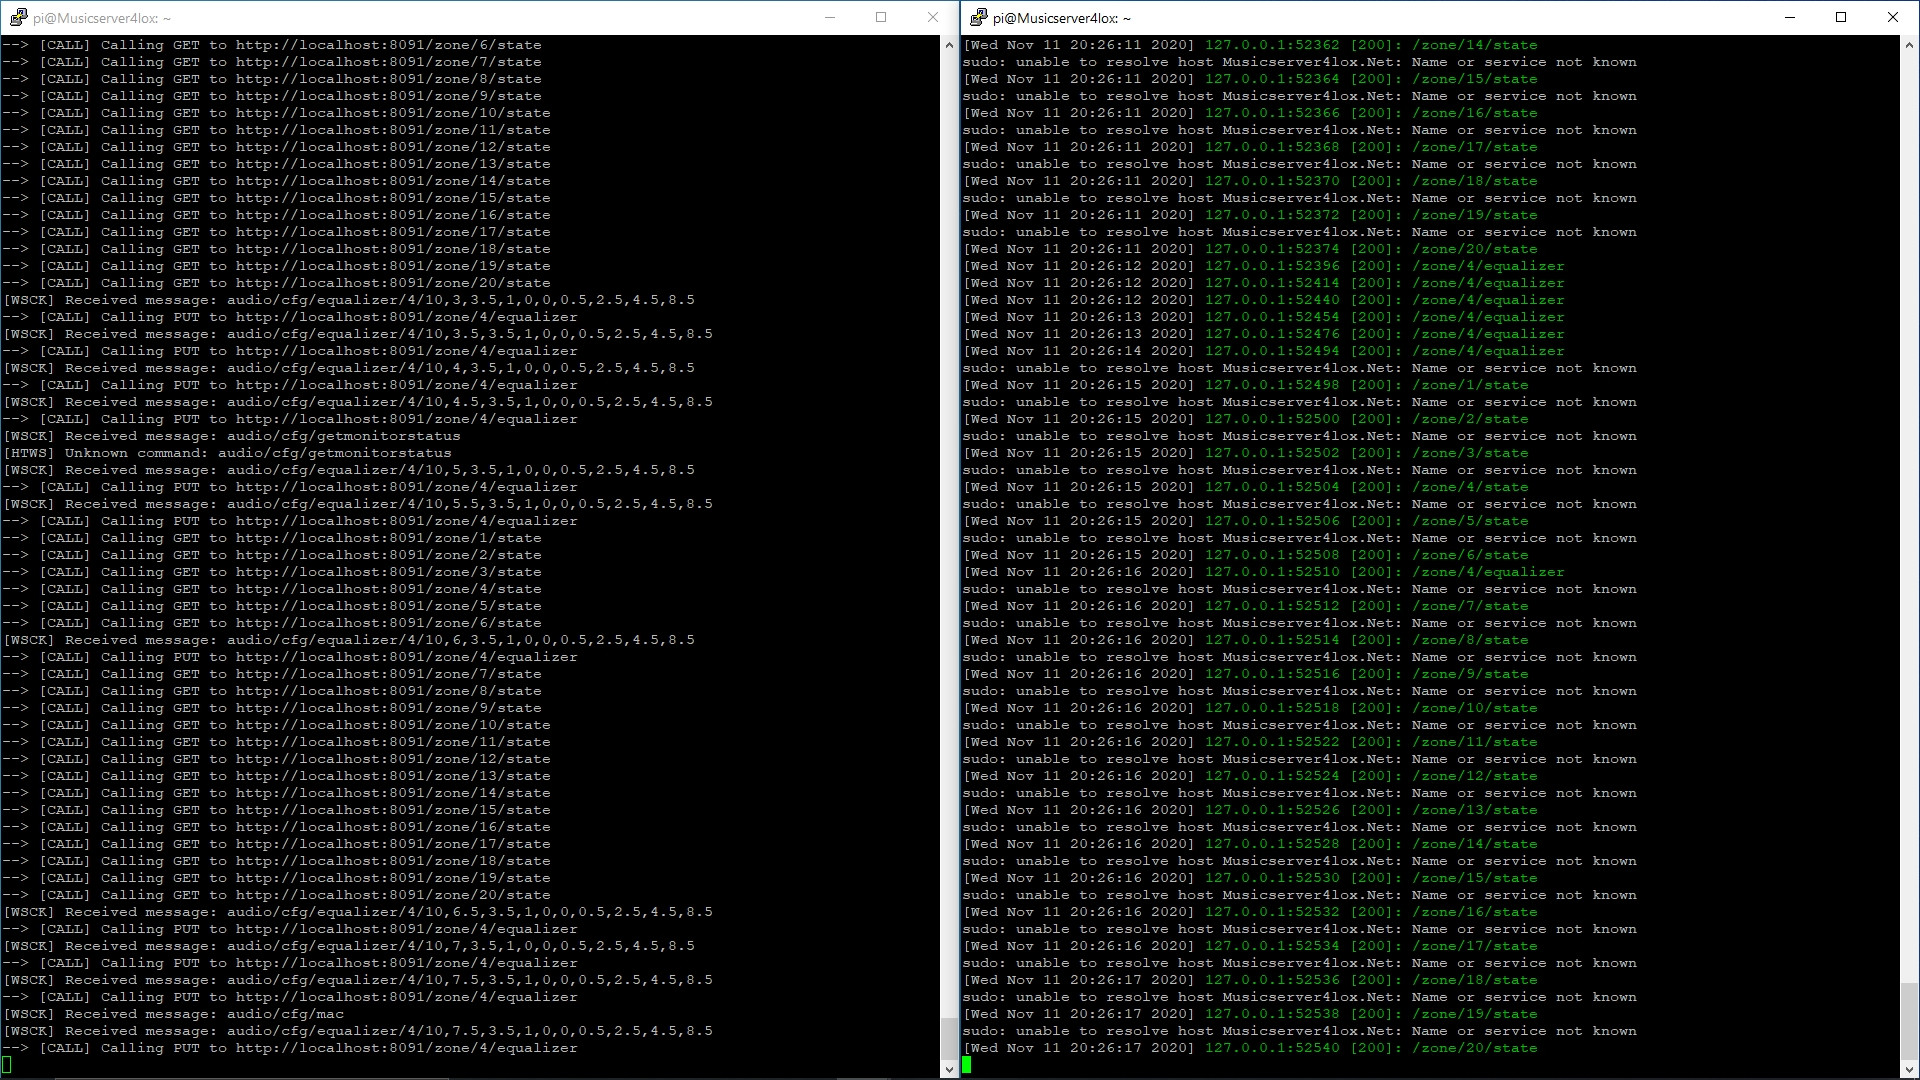Image resolution: width=1920 pixels, height=1080 pixels.
Task: Click the cursor prompt in the left terminal
Action: (7, 1065)
